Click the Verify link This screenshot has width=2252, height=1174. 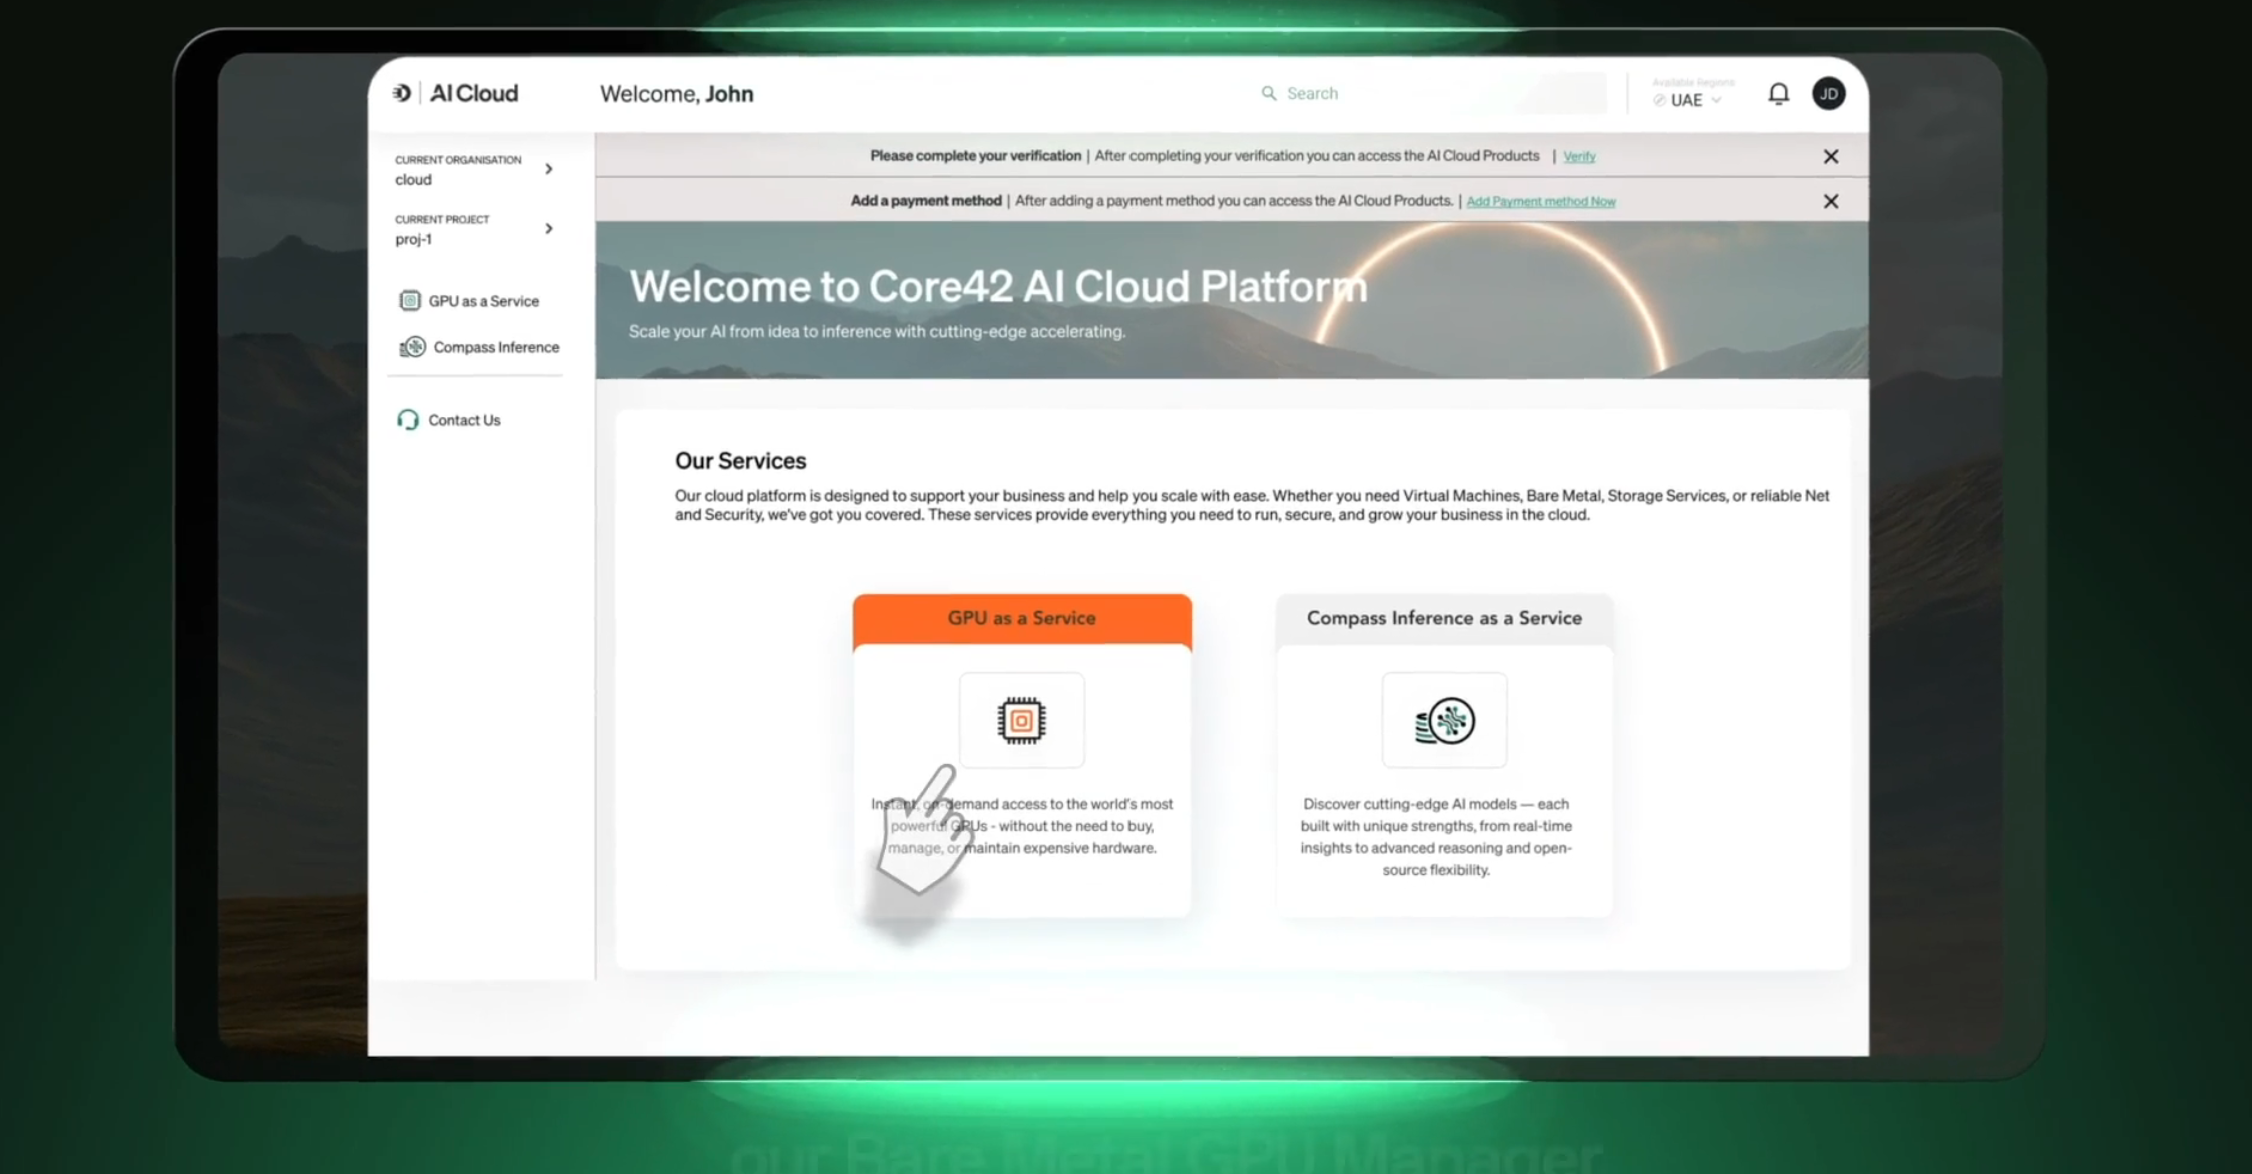tap(1579, 157)
